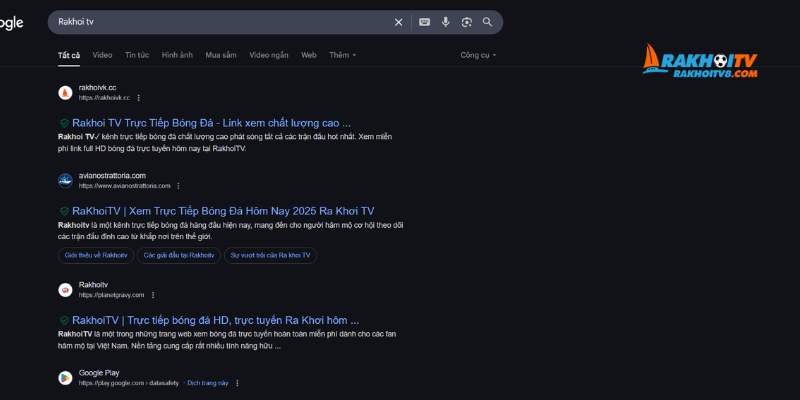Image resolution: width=800 pixels, height=400 pixels.
Task: Open Google Lens image search
Action: [x=466, y=22]
